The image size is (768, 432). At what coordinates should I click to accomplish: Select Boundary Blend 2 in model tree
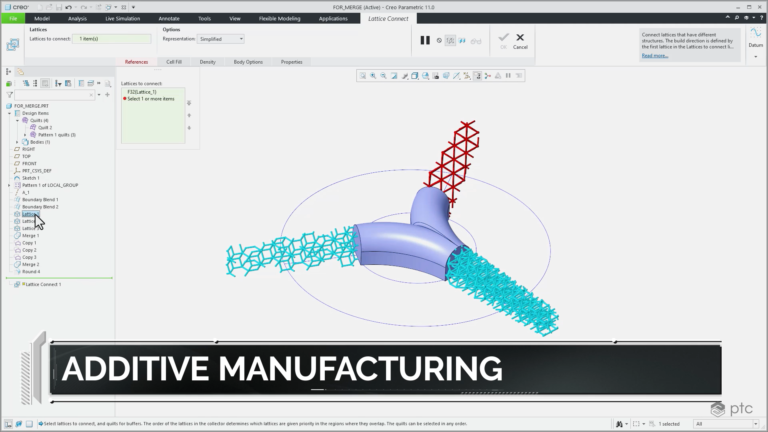point(40,207)
